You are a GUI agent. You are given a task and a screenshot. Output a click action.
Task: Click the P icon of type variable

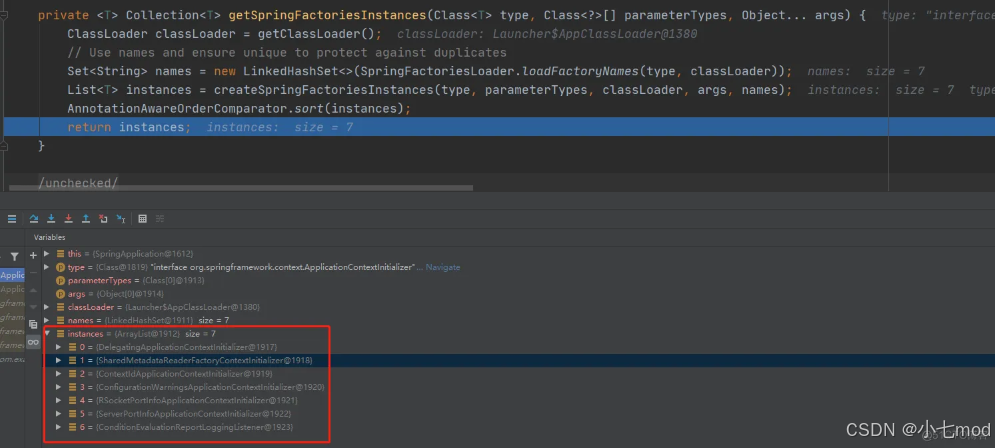(x=60, y=267)
